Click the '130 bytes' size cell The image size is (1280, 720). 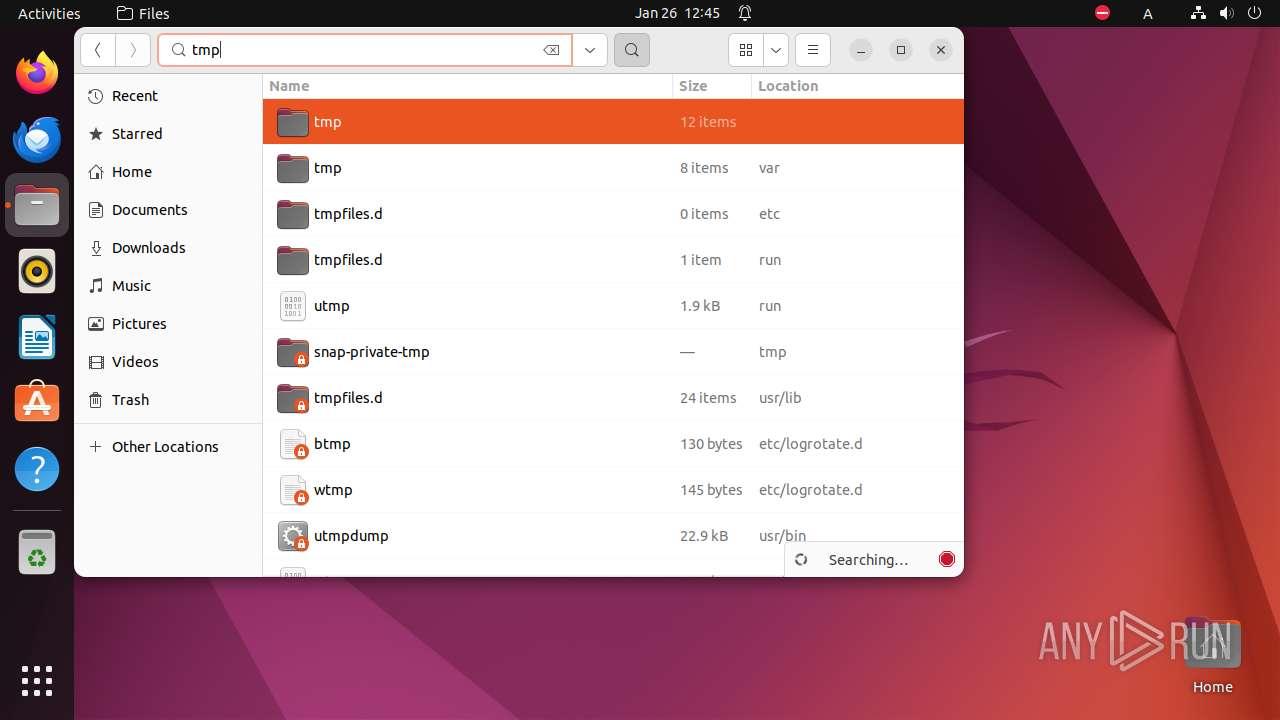(711, 444)
